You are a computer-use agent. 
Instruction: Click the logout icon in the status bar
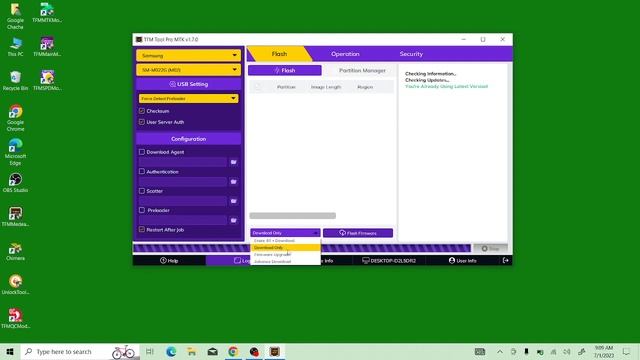pos(505,260)
